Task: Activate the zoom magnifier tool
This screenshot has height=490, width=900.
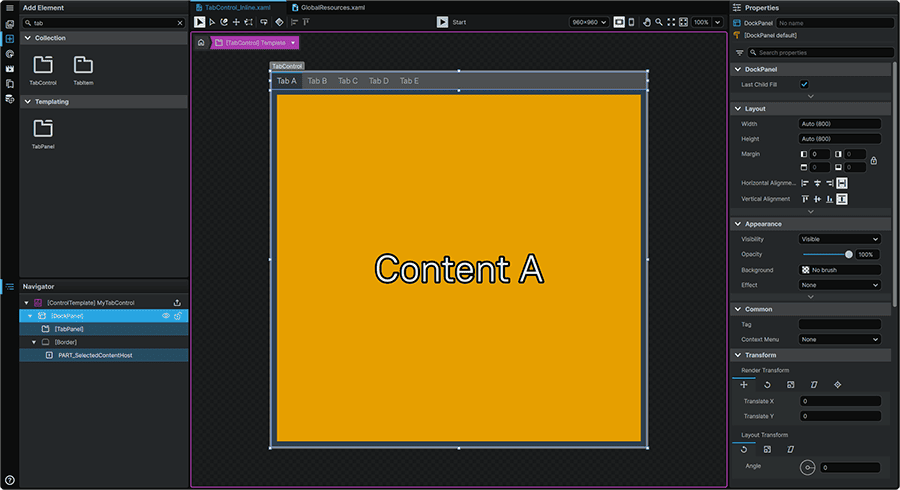Action: point(659,22)
